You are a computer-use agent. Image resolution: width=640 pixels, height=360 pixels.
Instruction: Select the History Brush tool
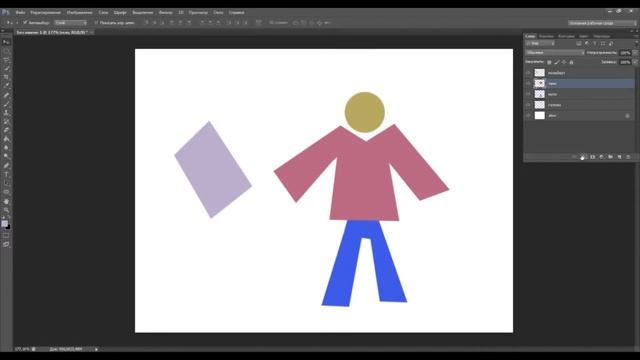pos(6,121)
